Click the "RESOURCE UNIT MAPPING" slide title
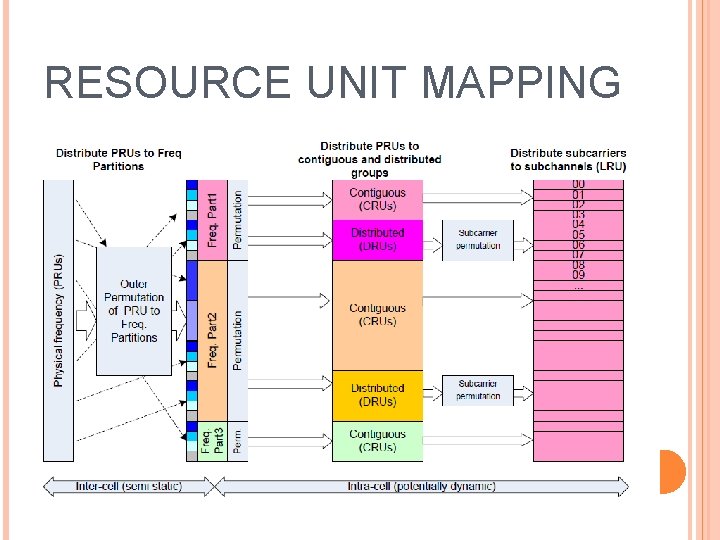The image size is (720, 540). 333,82
